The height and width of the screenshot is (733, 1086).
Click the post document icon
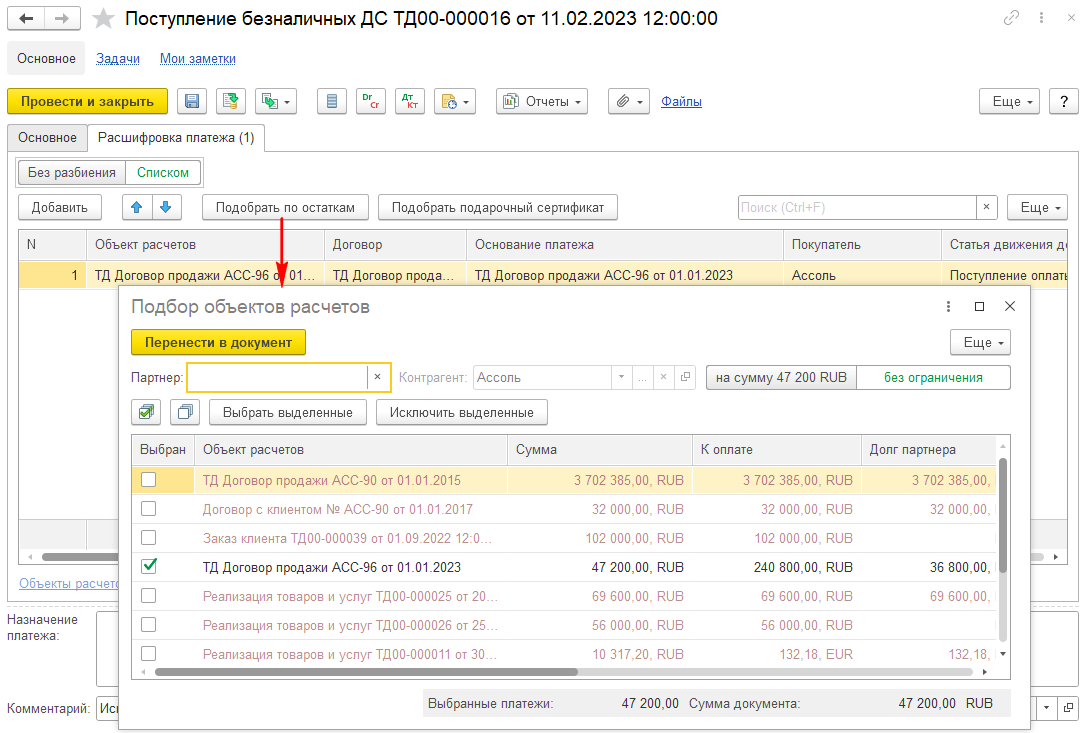tap(231, 101)
